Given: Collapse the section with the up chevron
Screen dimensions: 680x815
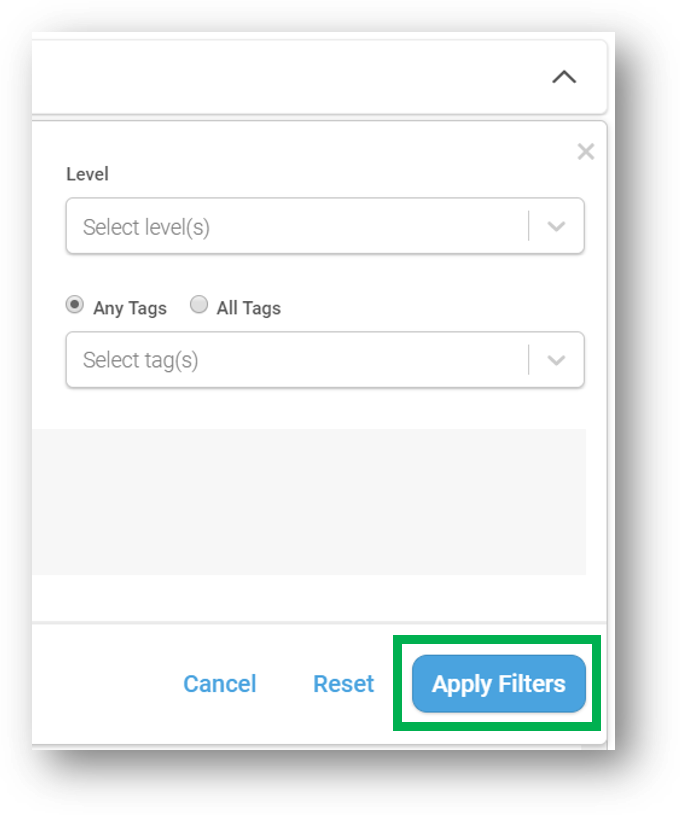Looking at the screenshot, I should 564,77.
